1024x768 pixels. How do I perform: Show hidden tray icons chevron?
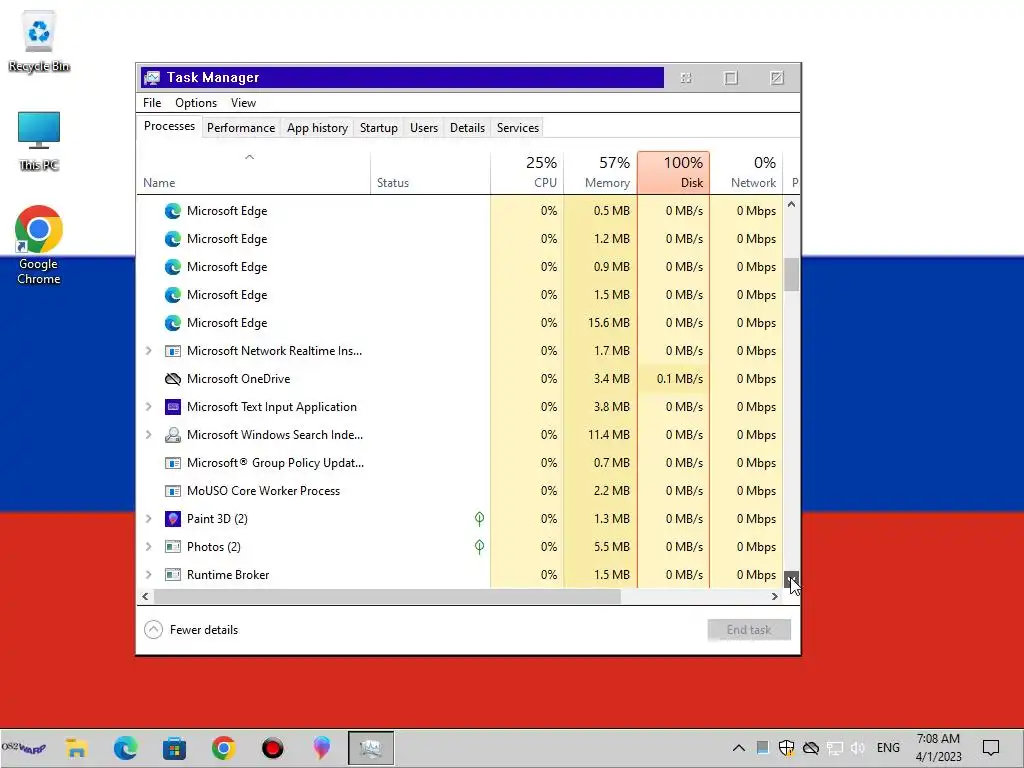click(x=739, y=748)
